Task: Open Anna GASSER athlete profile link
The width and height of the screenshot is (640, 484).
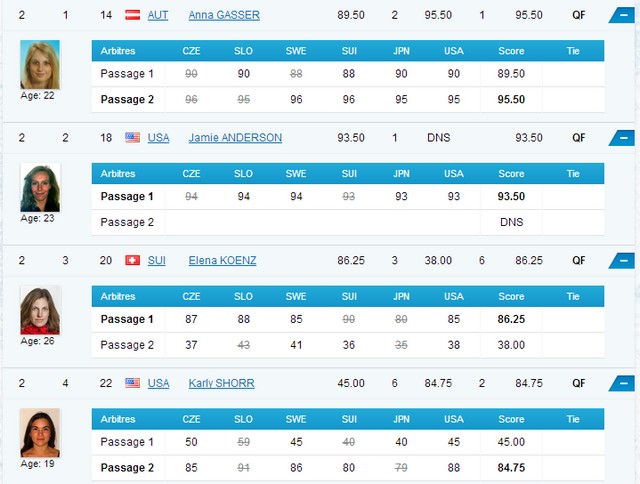Action: (223, 15)
